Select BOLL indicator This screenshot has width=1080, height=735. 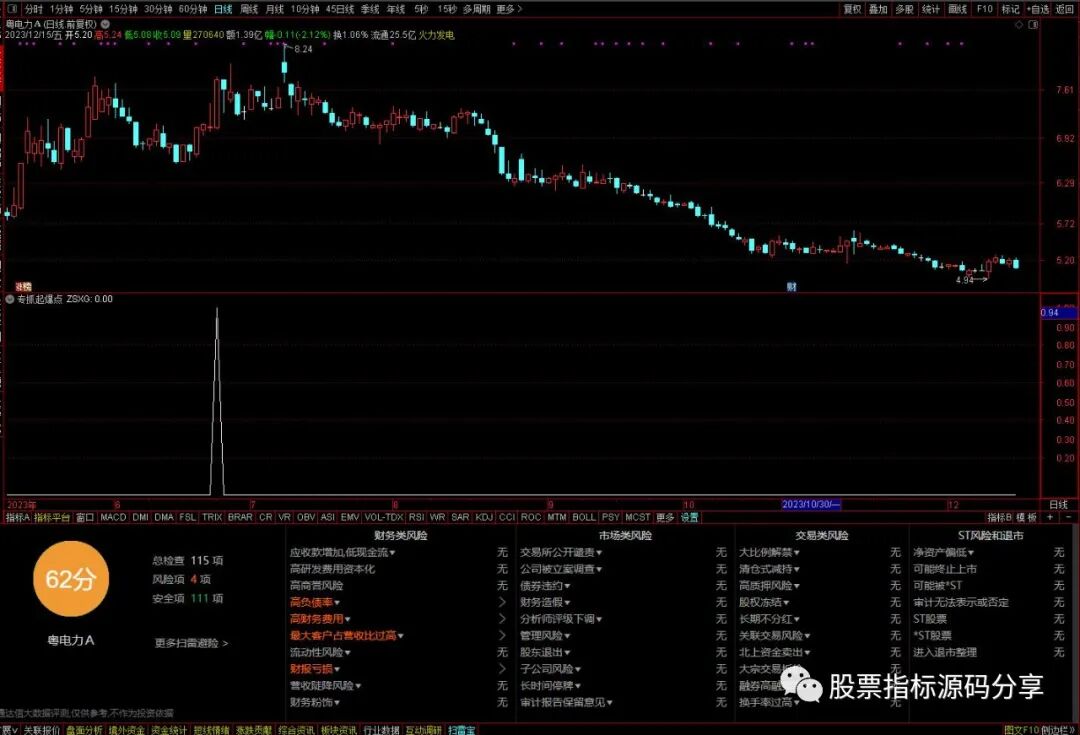[583, 517]
